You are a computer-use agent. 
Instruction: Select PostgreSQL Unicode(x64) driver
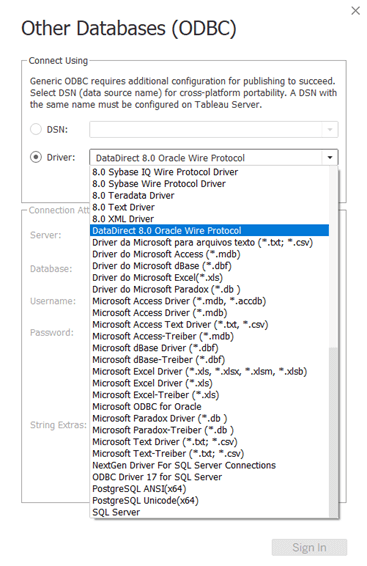[x=209, y=500]
